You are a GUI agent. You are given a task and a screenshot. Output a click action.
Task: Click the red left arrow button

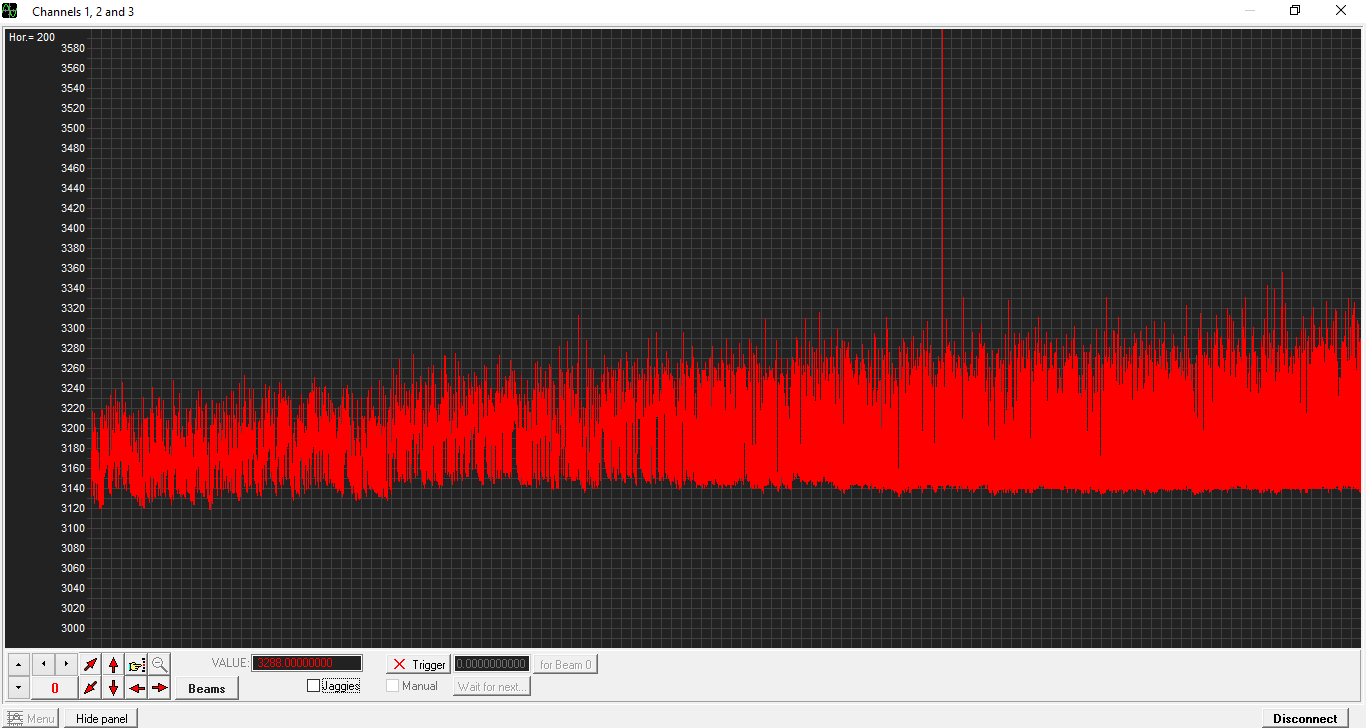pos(137,688)
